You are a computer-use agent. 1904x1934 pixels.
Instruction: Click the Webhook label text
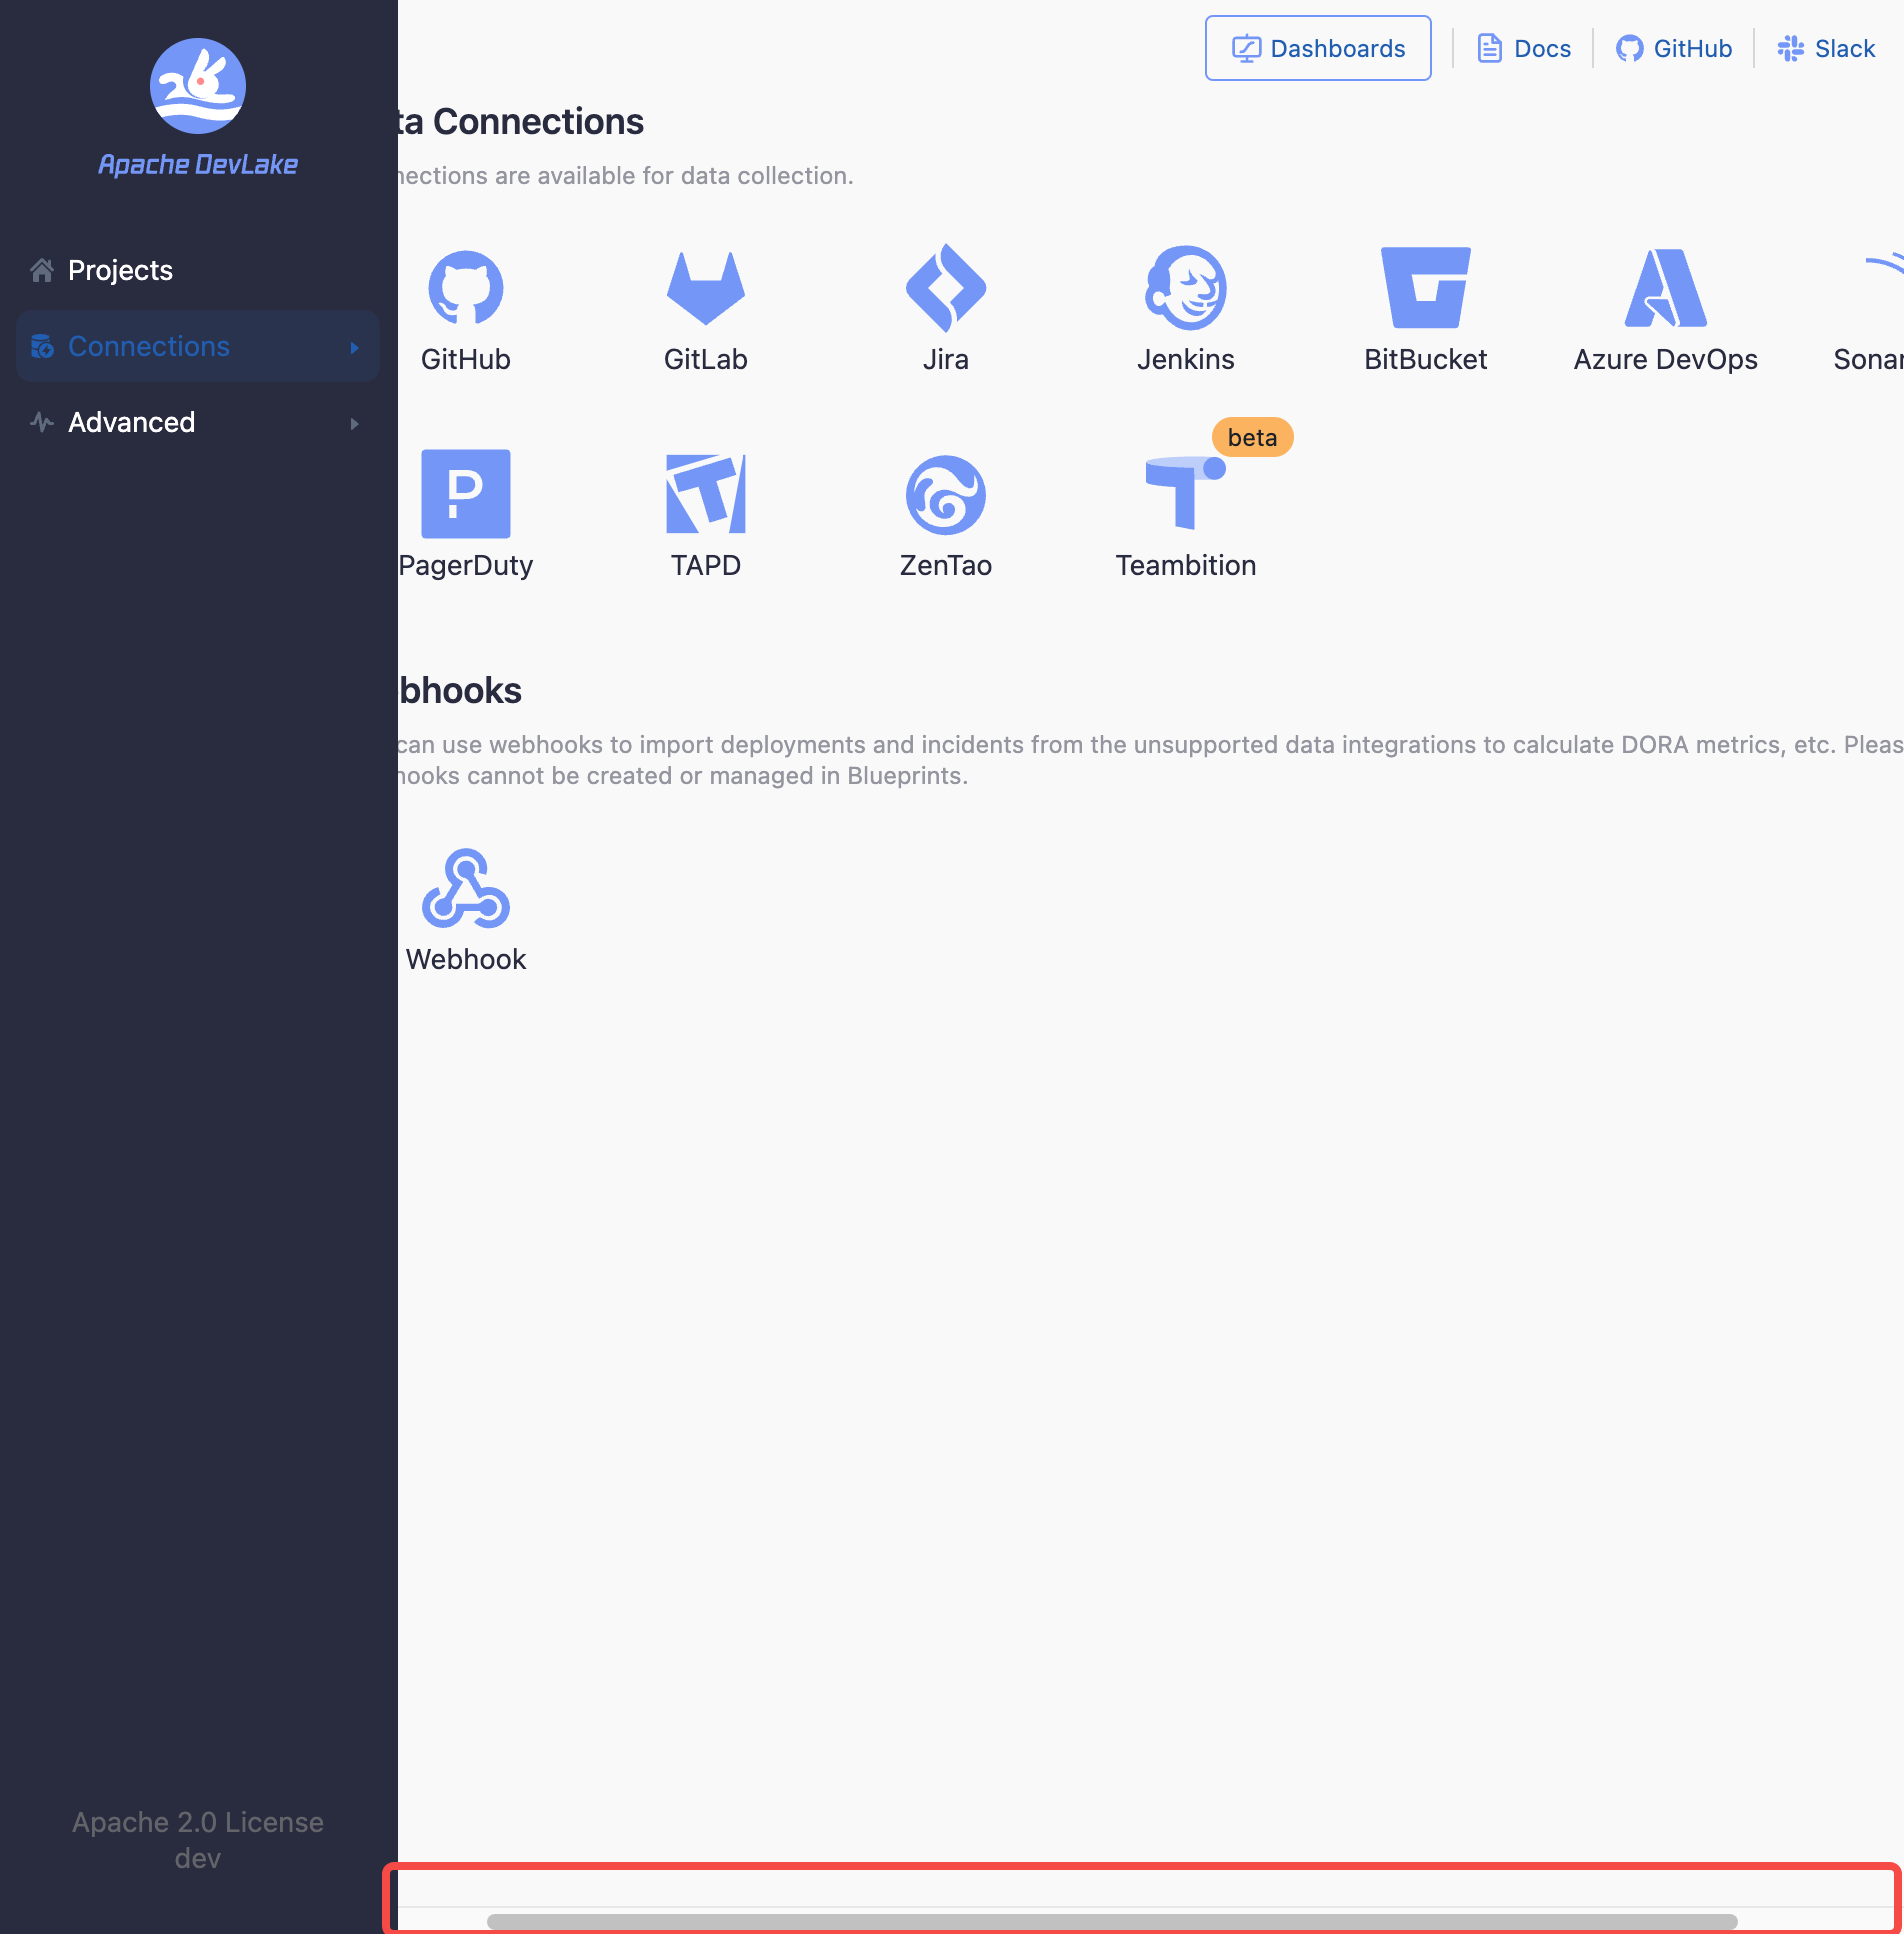tap(465, 959)
